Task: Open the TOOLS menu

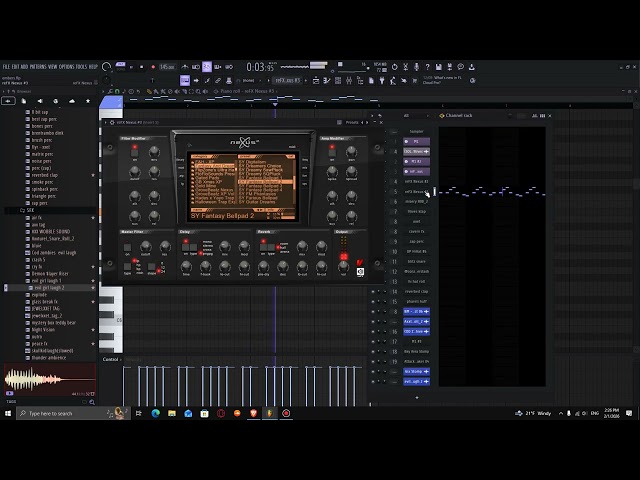Action: (x=82, y=67)
